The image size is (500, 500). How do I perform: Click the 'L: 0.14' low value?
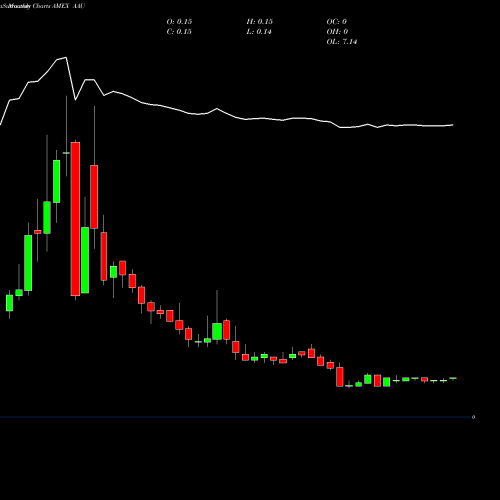[x=259, y=32]
